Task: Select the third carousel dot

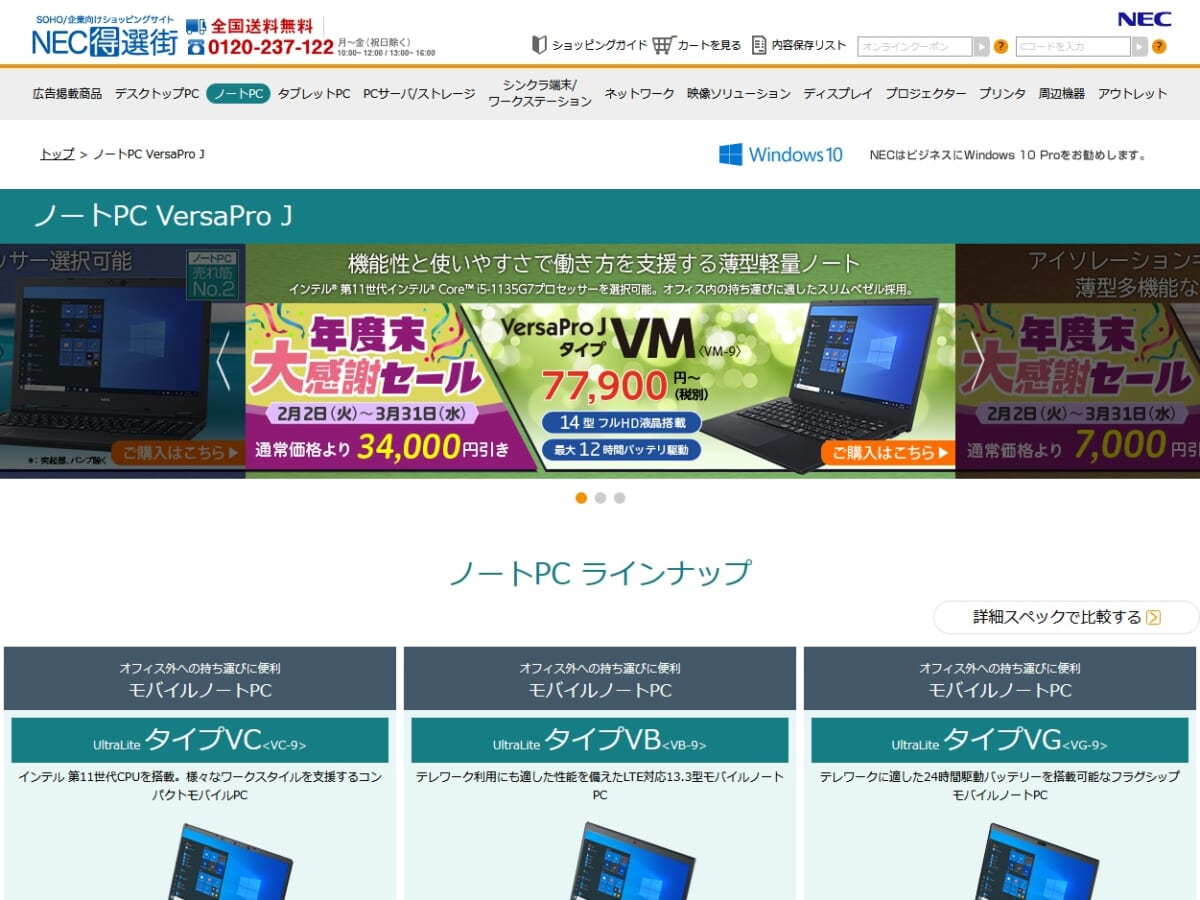Action: click(619, 498)
